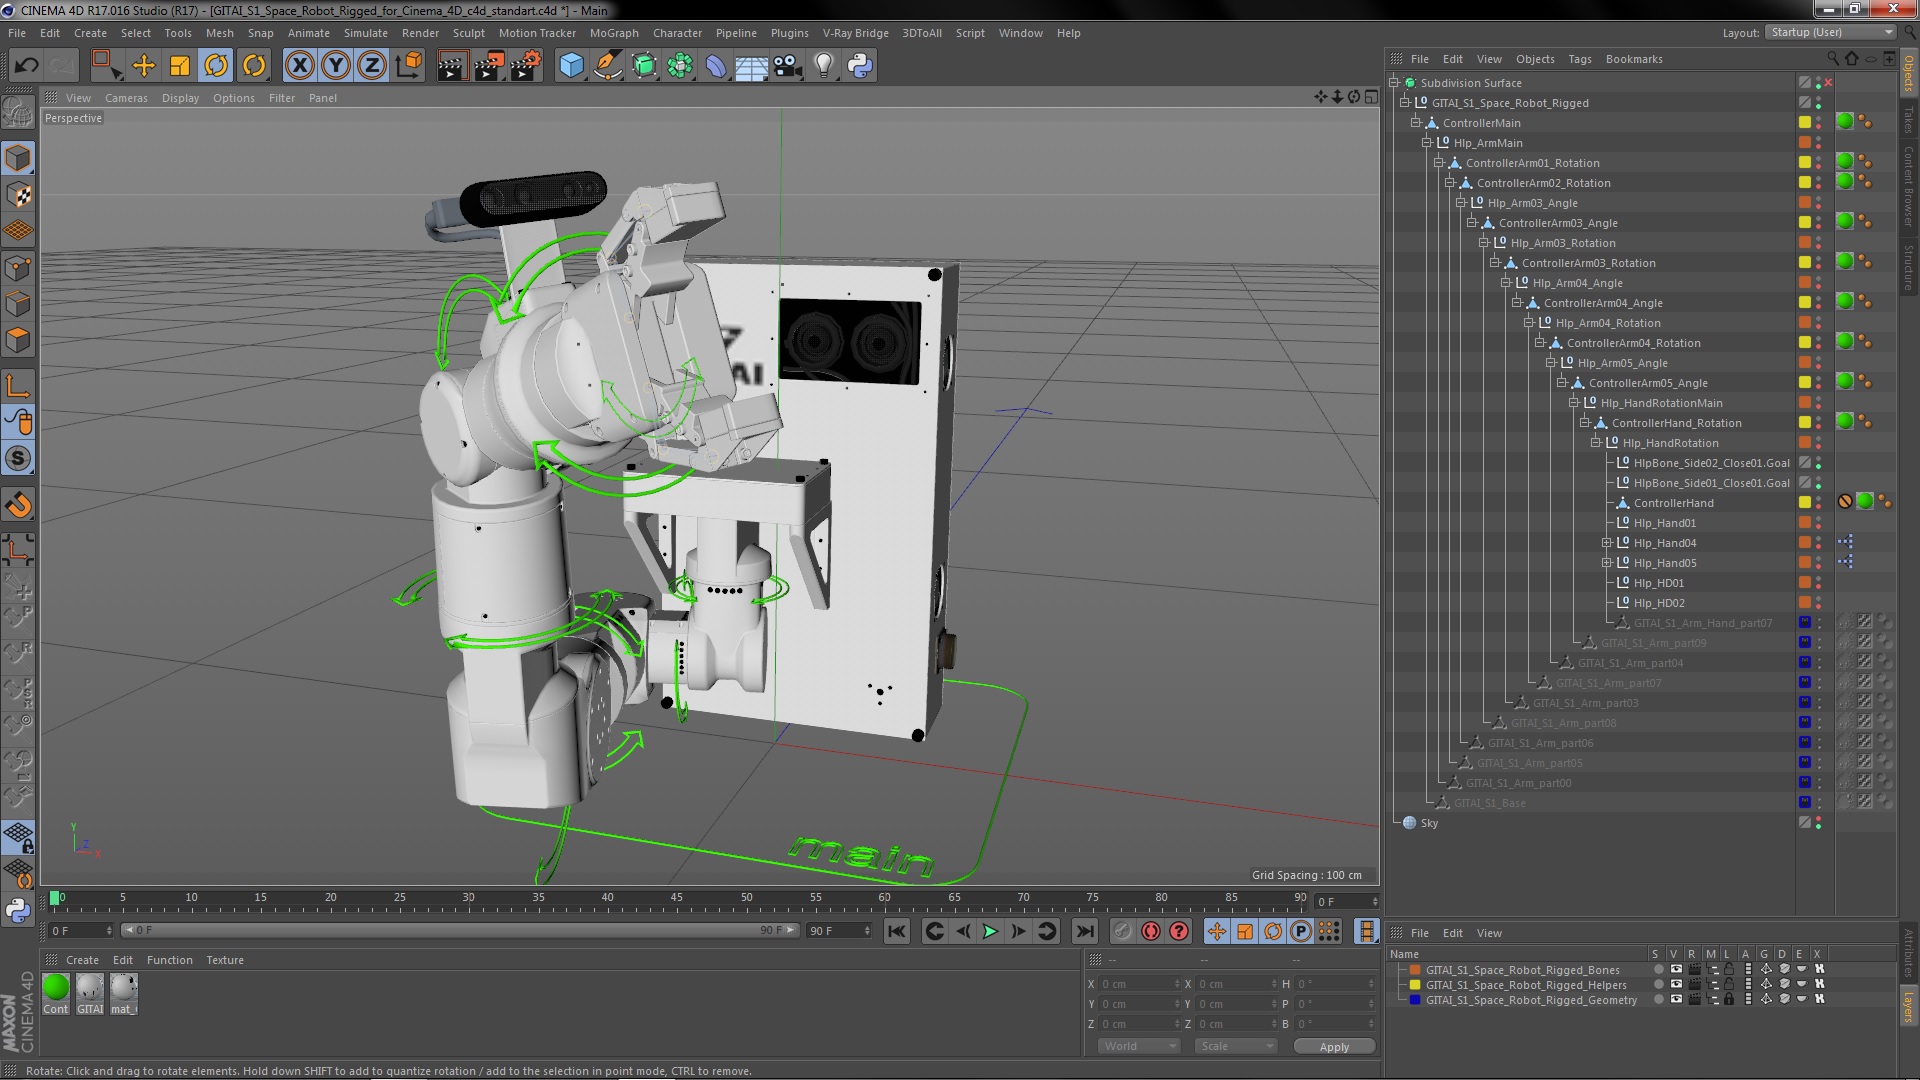Expand Hlp_Hand05 tree node
This screenshot has height=1080, width=1920.
pos(1606,563)
